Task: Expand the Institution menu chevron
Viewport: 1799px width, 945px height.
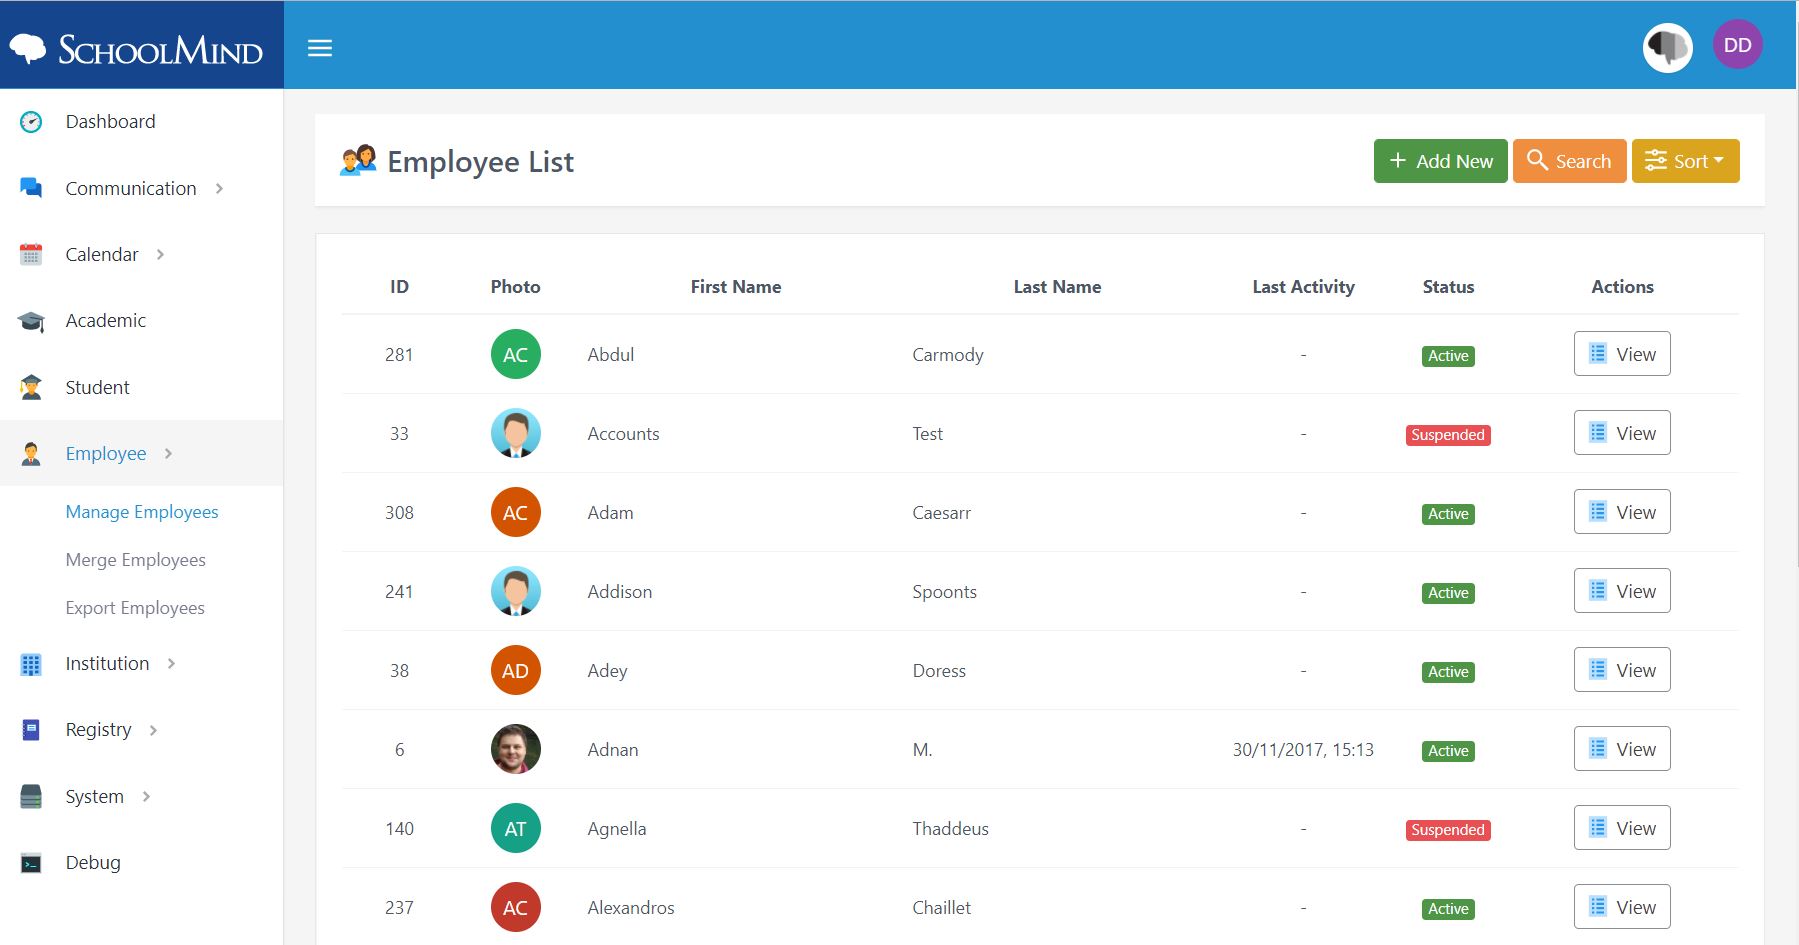Action: pos(171,664)
